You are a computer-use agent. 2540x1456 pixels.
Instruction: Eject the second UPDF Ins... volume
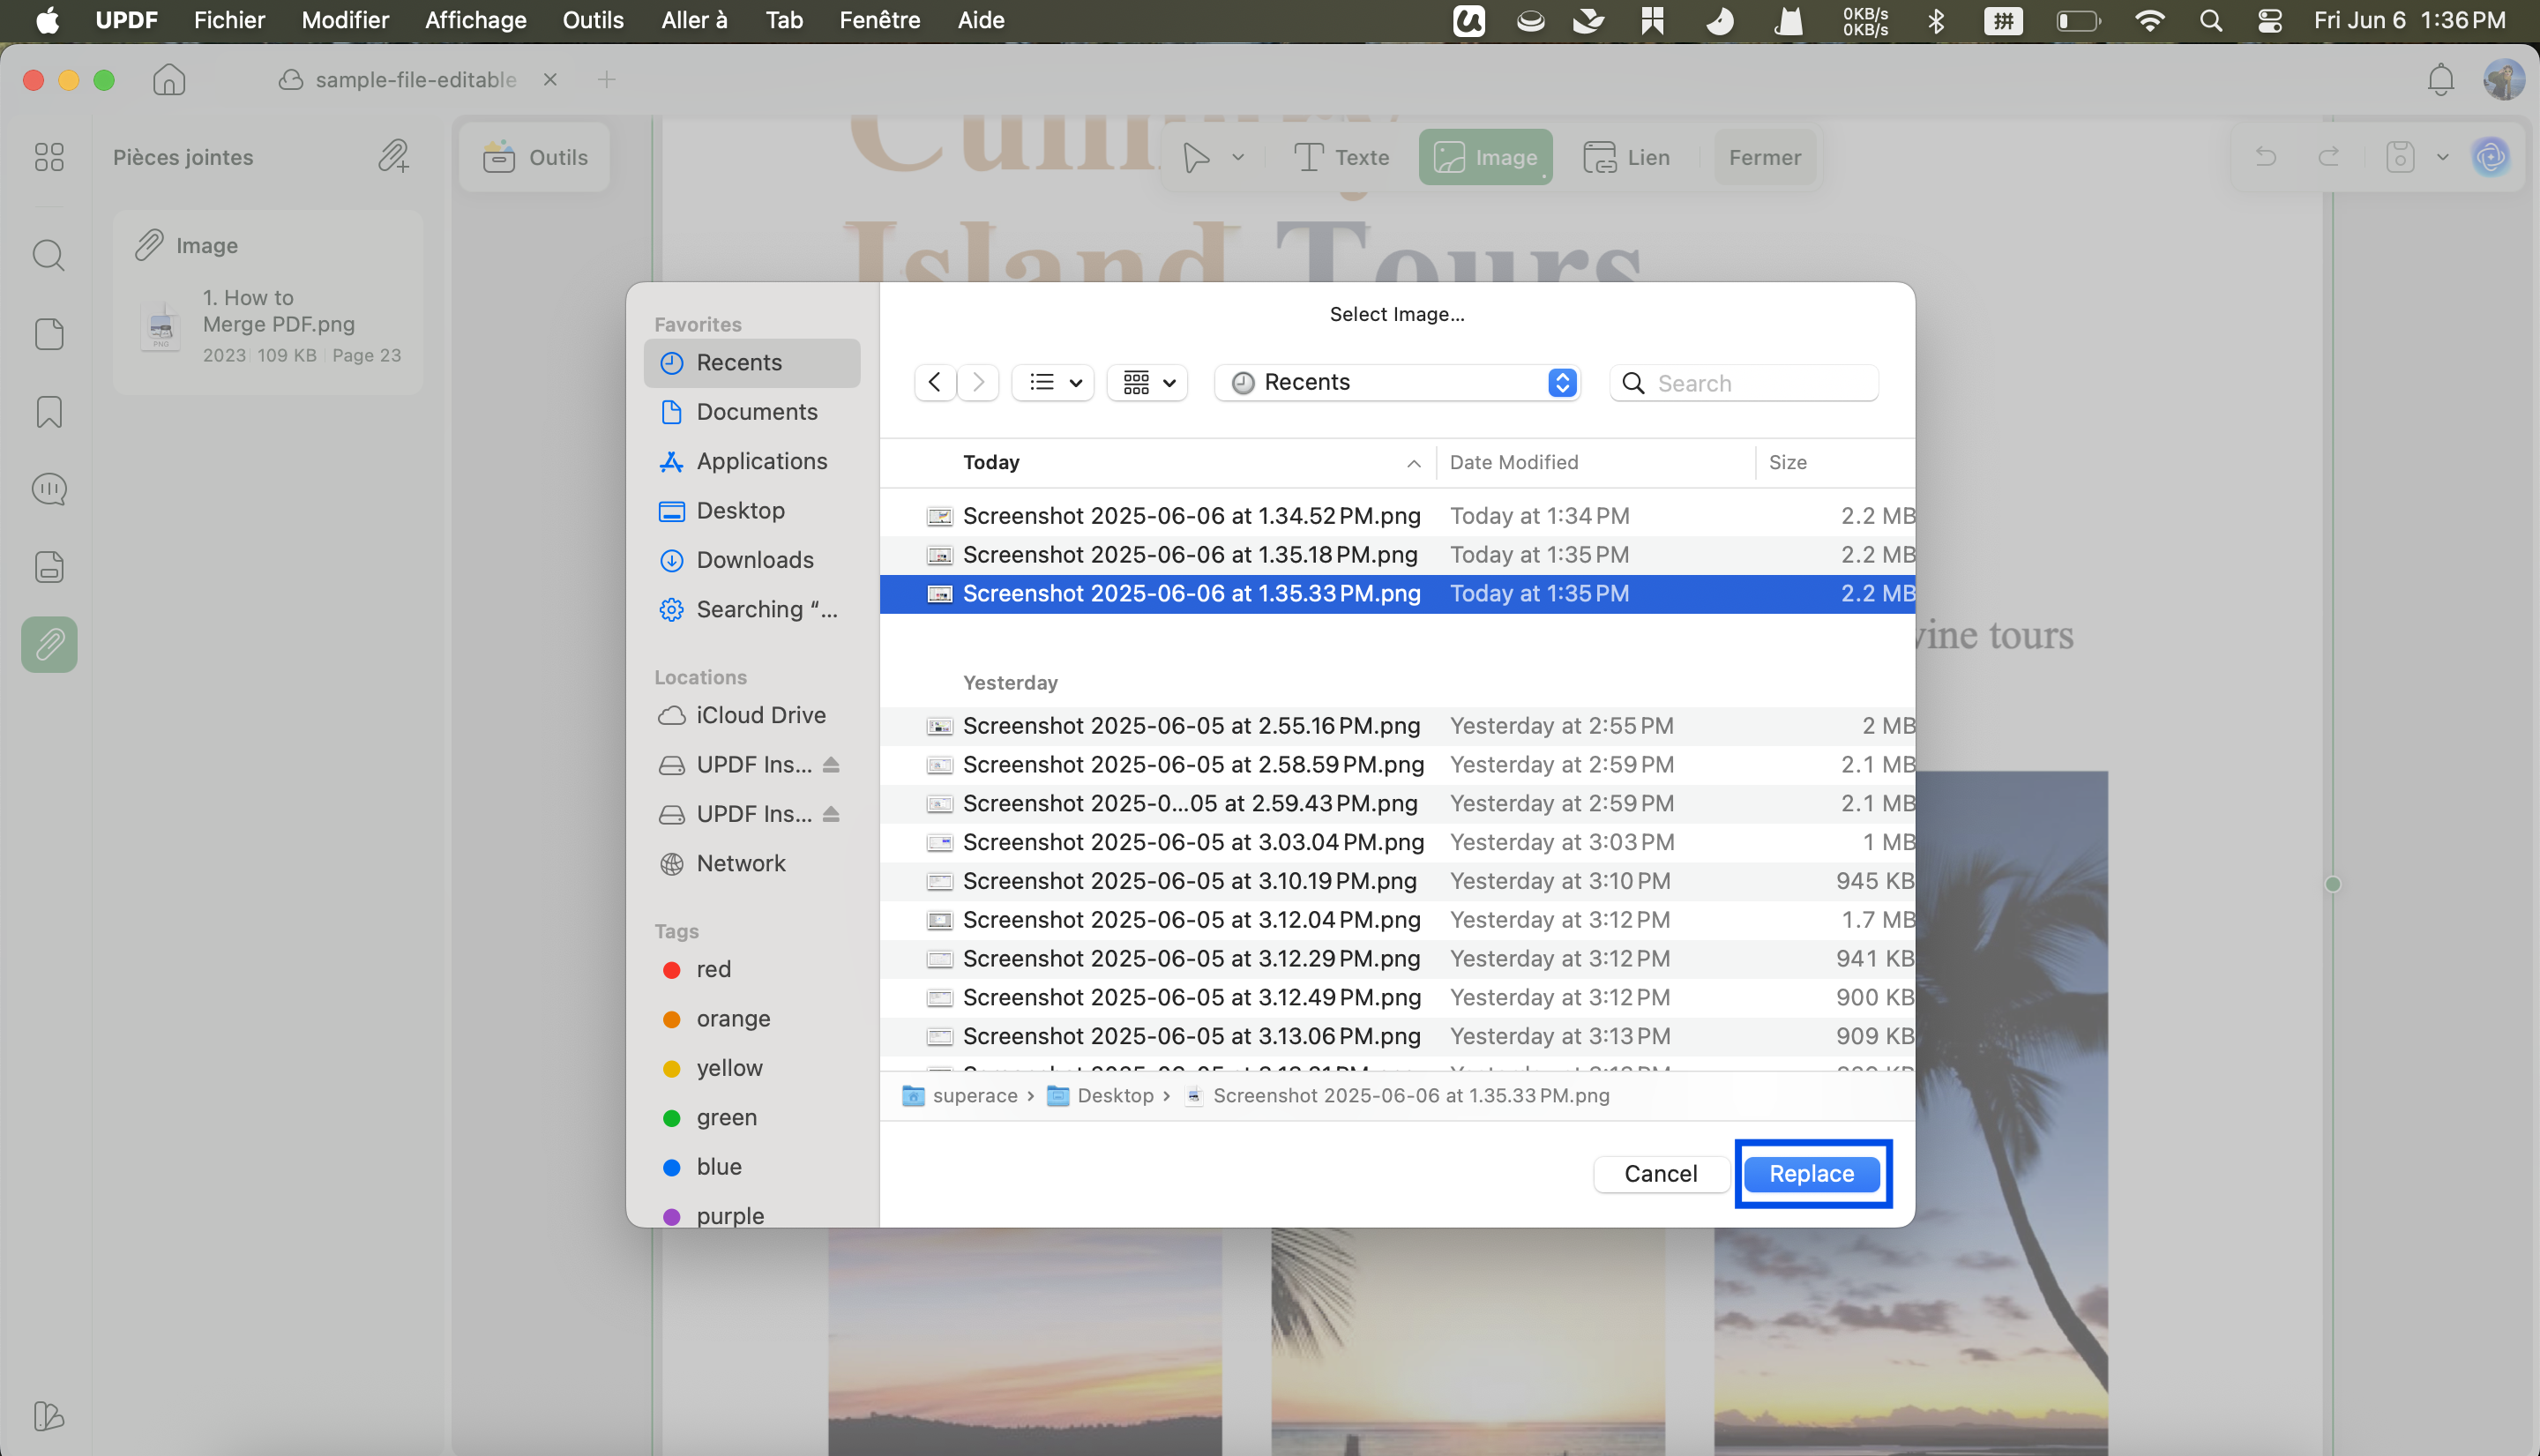pos(830,813)
